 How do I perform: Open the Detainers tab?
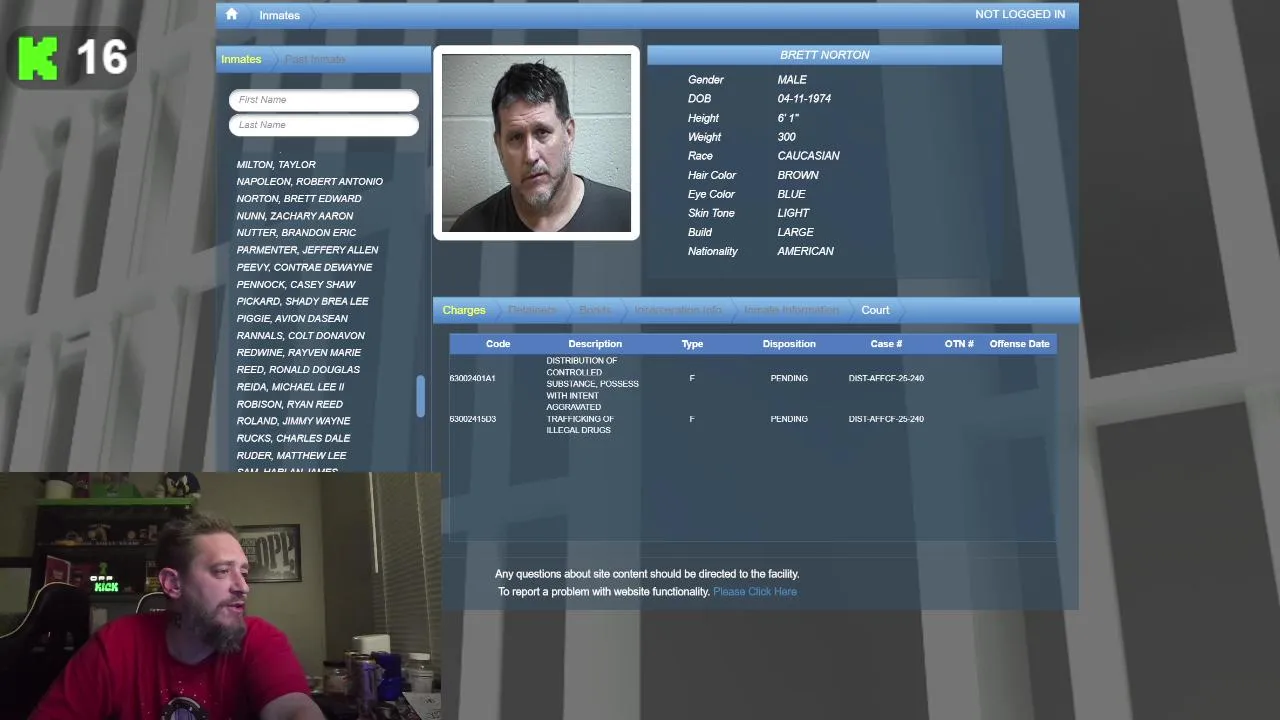[x=532, y=310]
